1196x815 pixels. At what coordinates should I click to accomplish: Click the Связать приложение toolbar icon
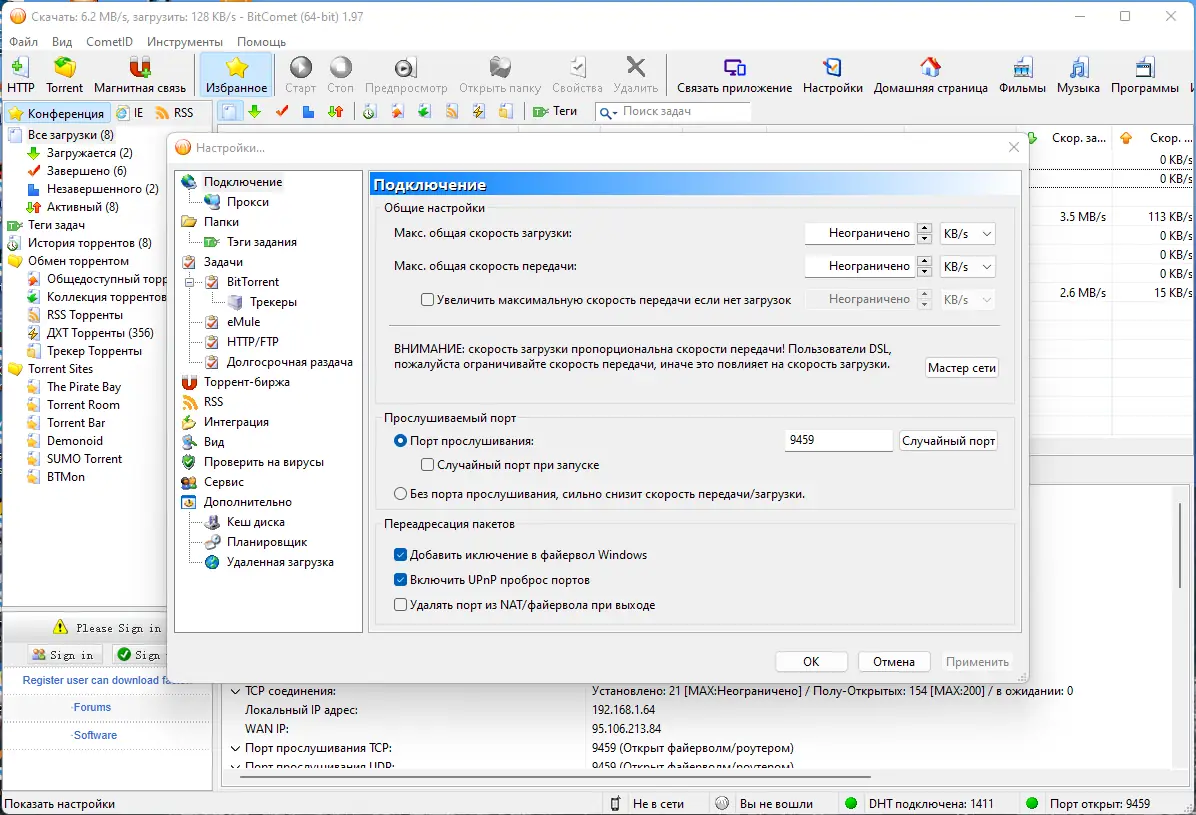[x=735, y=75]
